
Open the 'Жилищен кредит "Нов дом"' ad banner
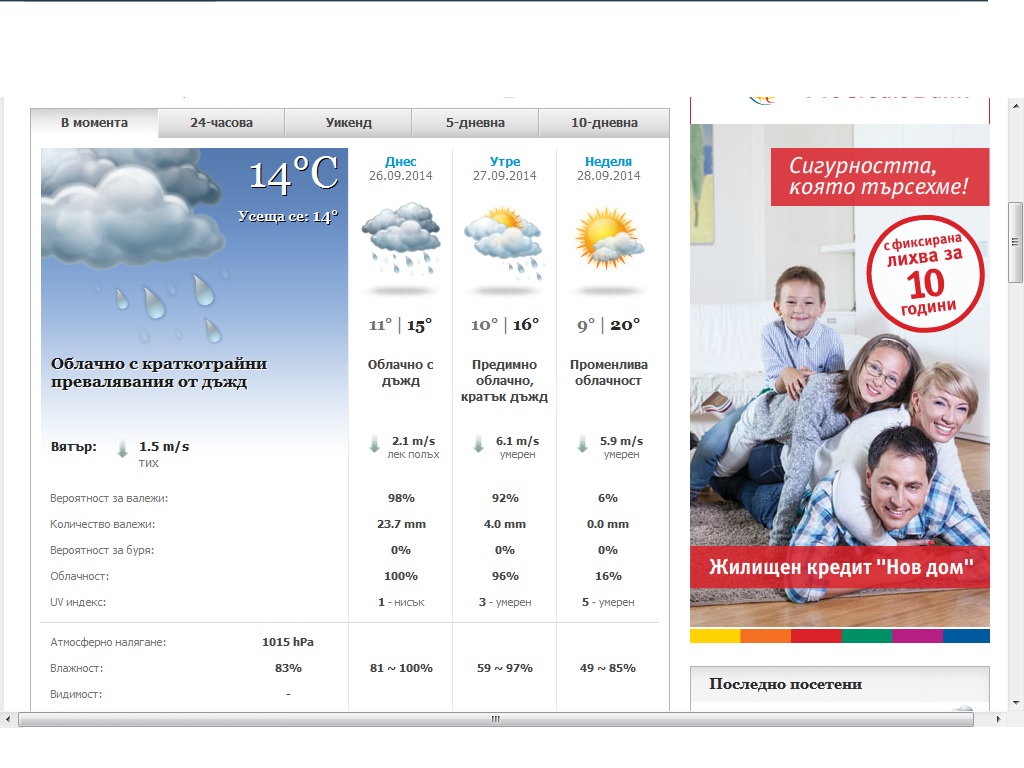tap(840, 567)
